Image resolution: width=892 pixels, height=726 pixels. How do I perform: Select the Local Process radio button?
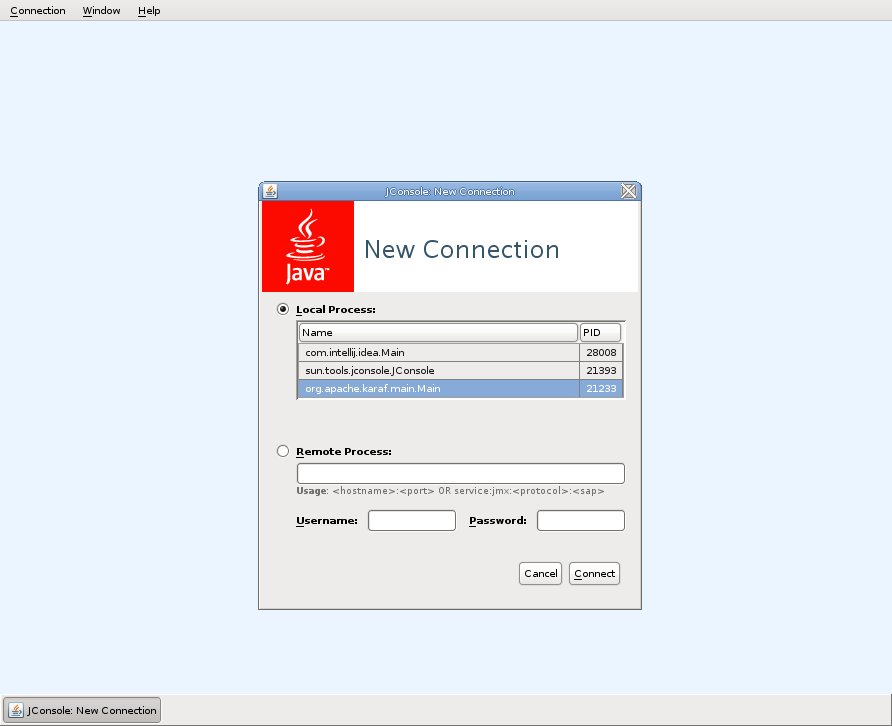[283, 310]
